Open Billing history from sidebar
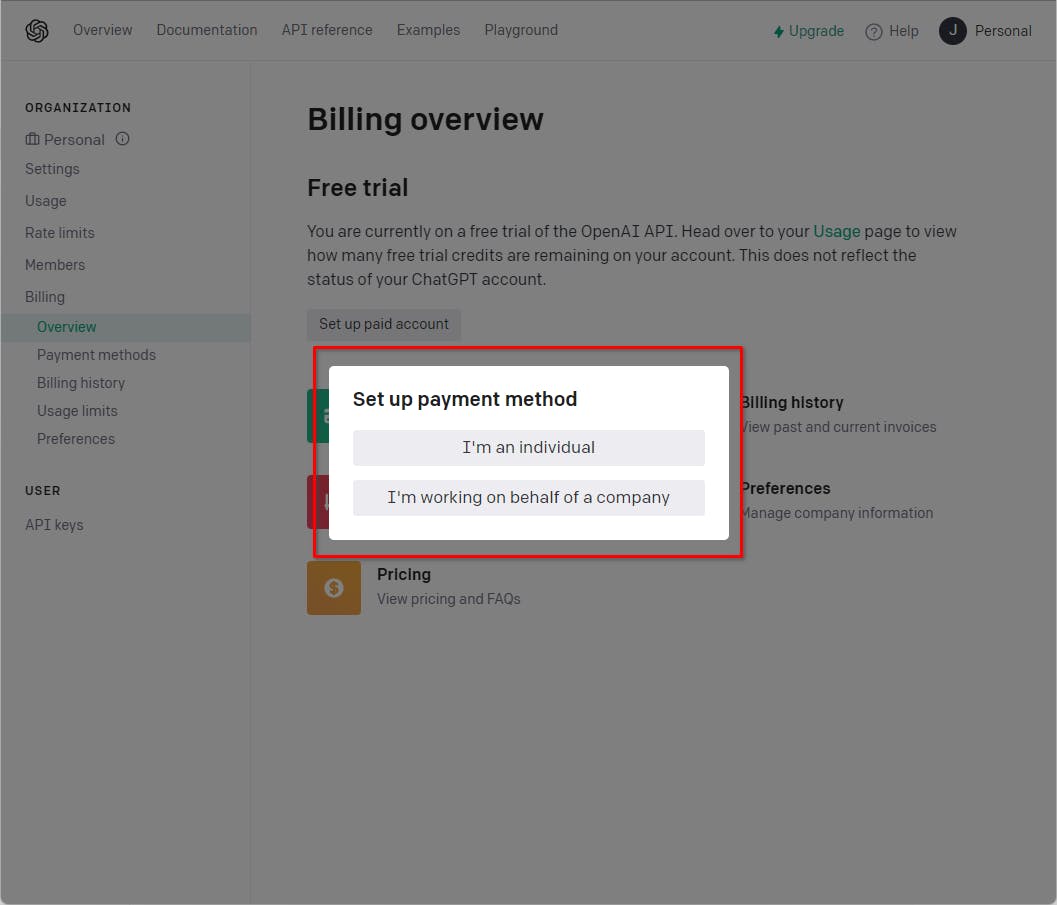This screenshot has height=905, width=1057. pyautogui.click(x=81, y=383)
